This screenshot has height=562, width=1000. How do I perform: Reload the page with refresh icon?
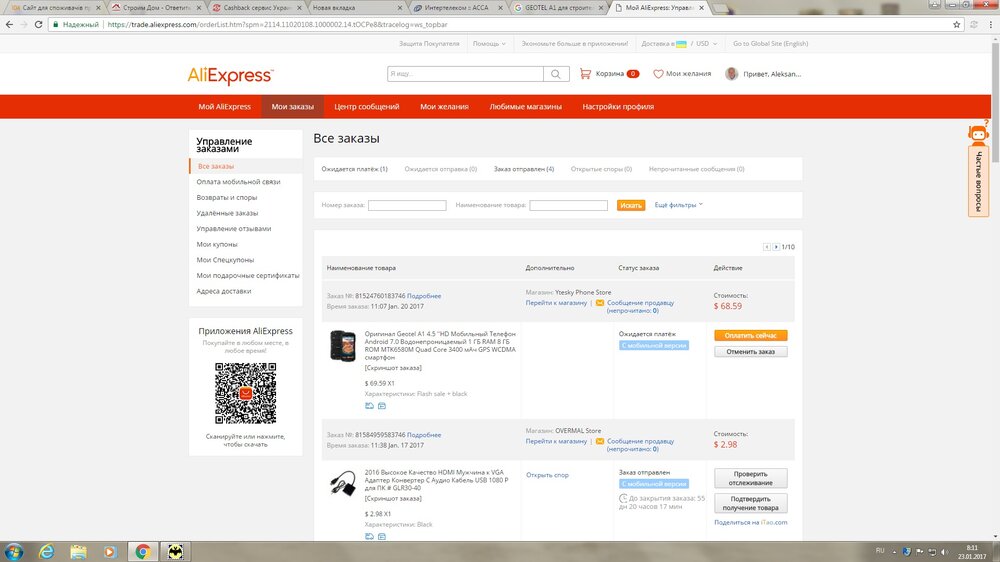tap(38, 24)
